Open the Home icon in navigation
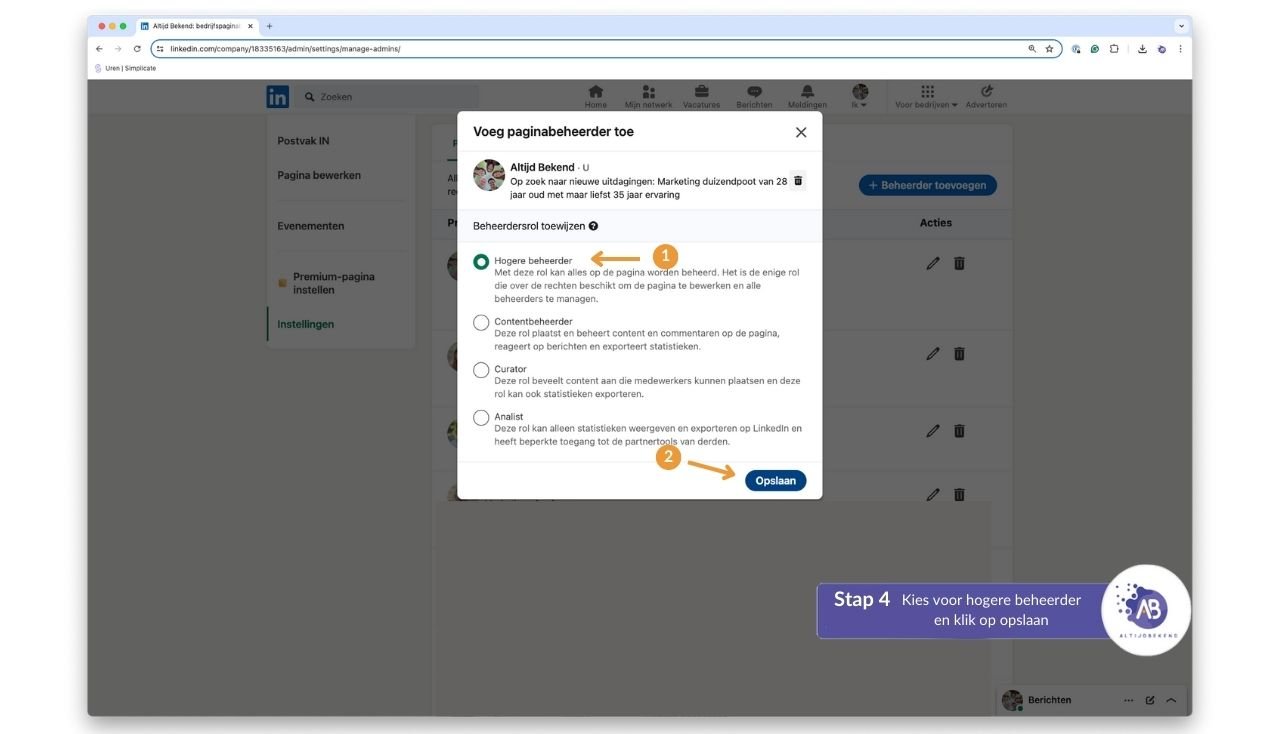 pyautogui.click(x=596, y=92)
